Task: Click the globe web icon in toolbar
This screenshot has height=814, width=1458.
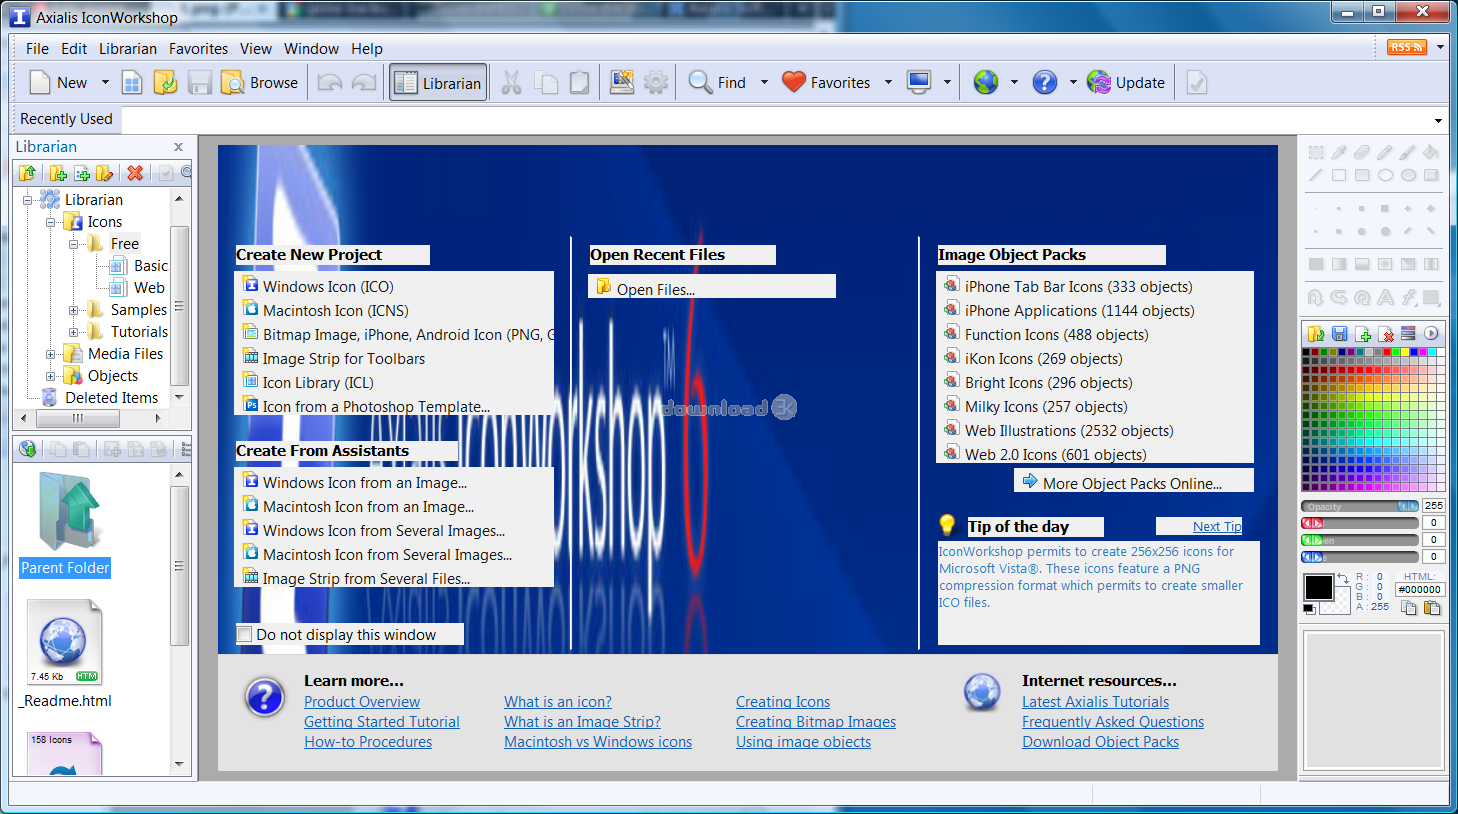Action: point(986,82)
